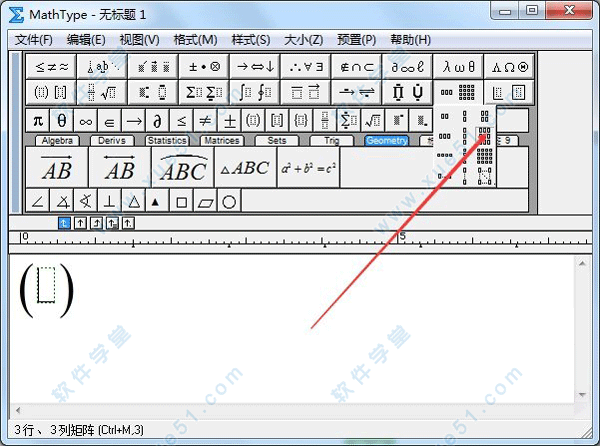Insert the partial derivative symbol from small bar
Viewport: 600px width, 446px height.
(x=157, y=121)
